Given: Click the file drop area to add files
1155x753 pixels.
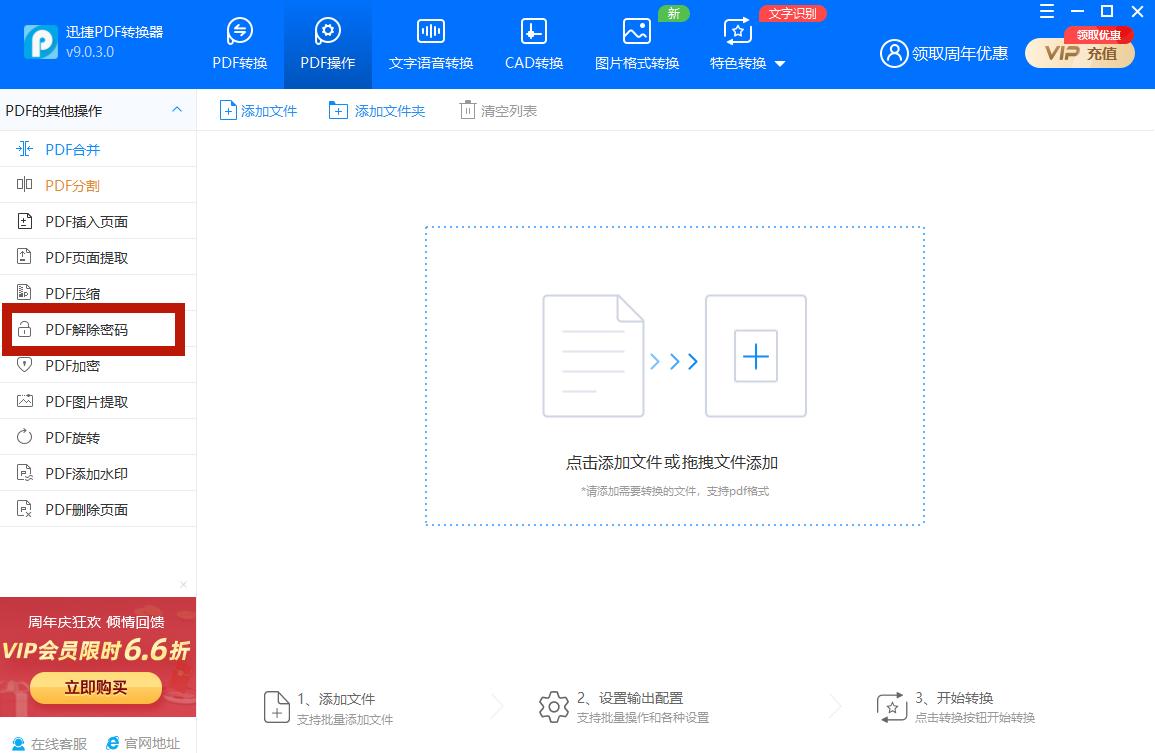Looking at the screenshot, I should [x=675, y=375].
